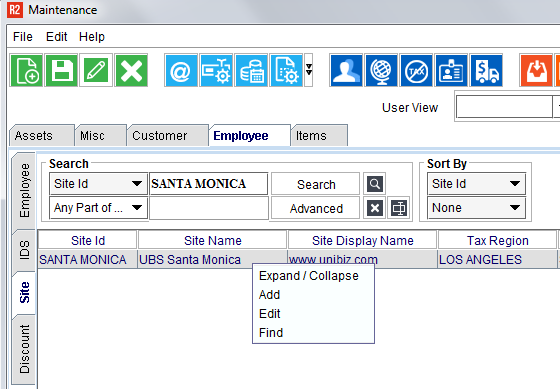Click the green Edit pencil icon

click(x=96, y=70)
